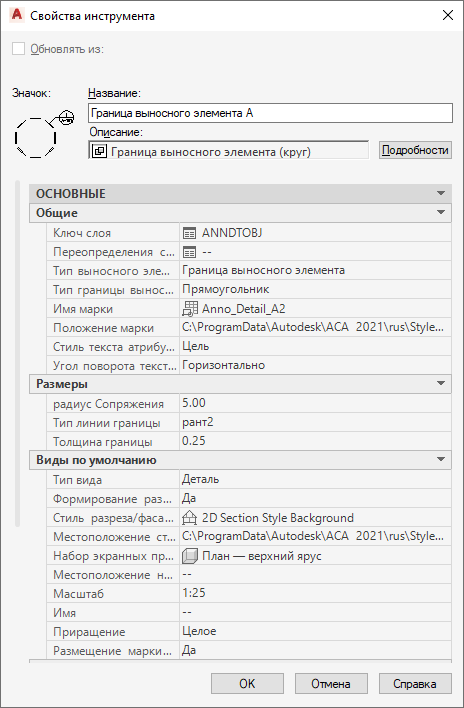Collapse the Размеры category arrow
This screenshot has width=464, height=708.
pyautogui.click(x=441, y=384)
